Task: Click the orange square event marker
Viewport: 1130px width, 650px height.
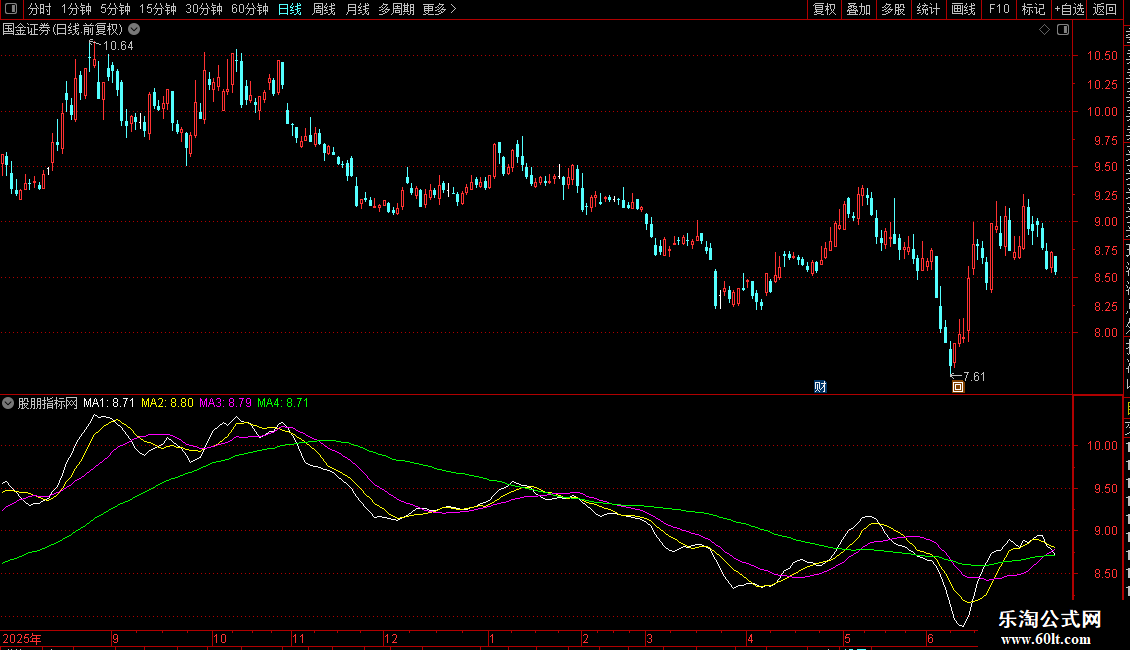Action: click(x=958, y=387)
